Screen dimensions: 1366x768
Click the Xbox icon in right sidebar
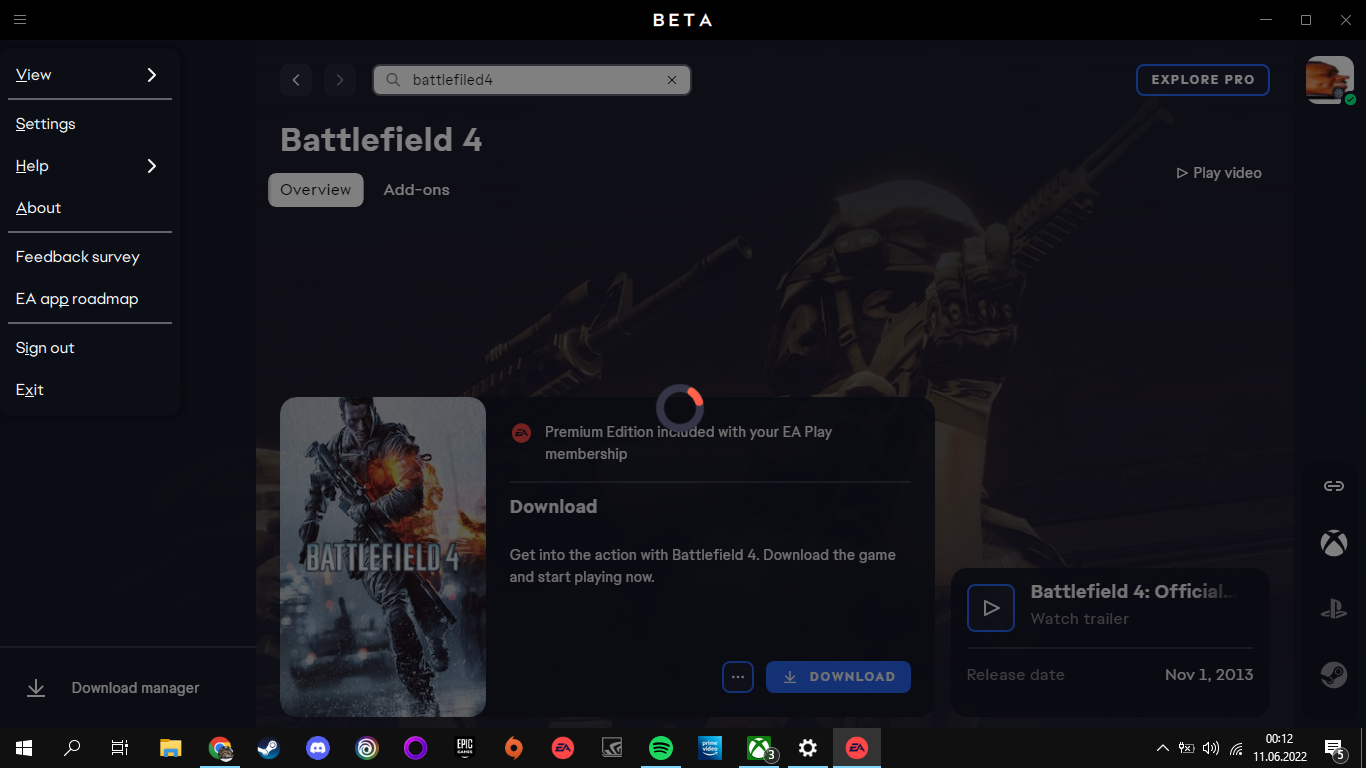(x=1334, y=543)
